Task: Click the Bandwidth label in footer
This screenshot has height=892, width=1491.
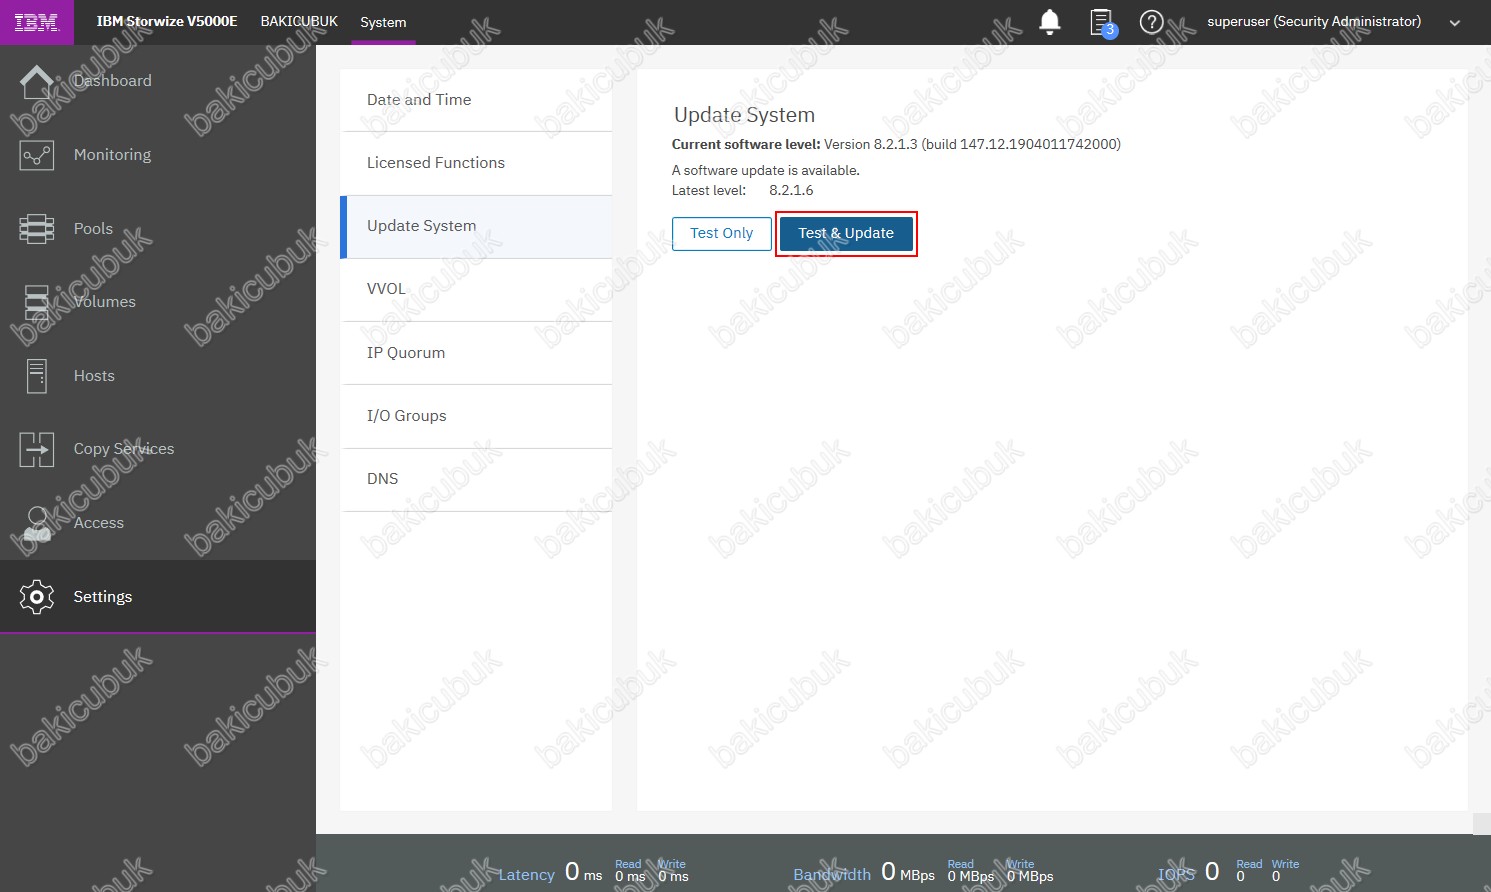Action: point(832,874)
